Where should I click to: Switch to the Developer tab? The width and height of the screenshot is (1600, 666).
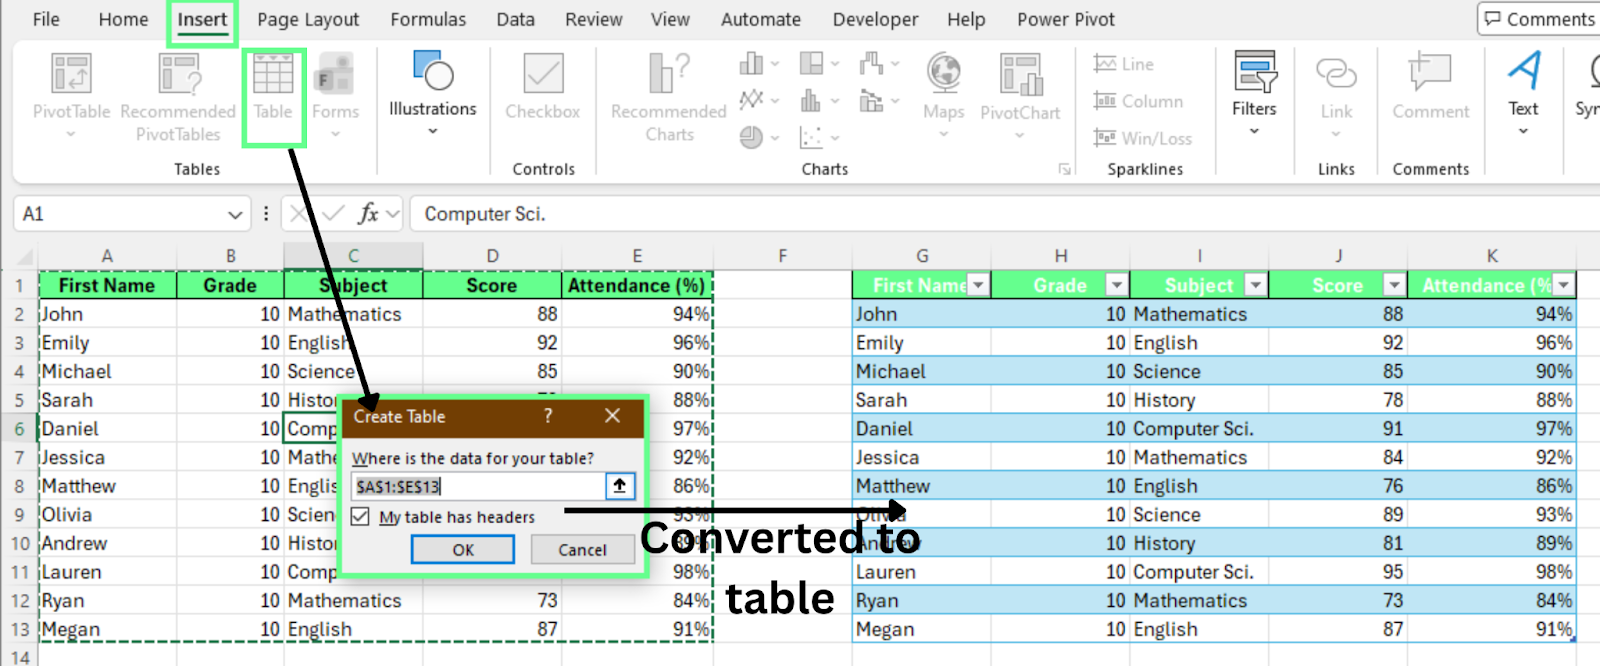(x=875, y=19)
